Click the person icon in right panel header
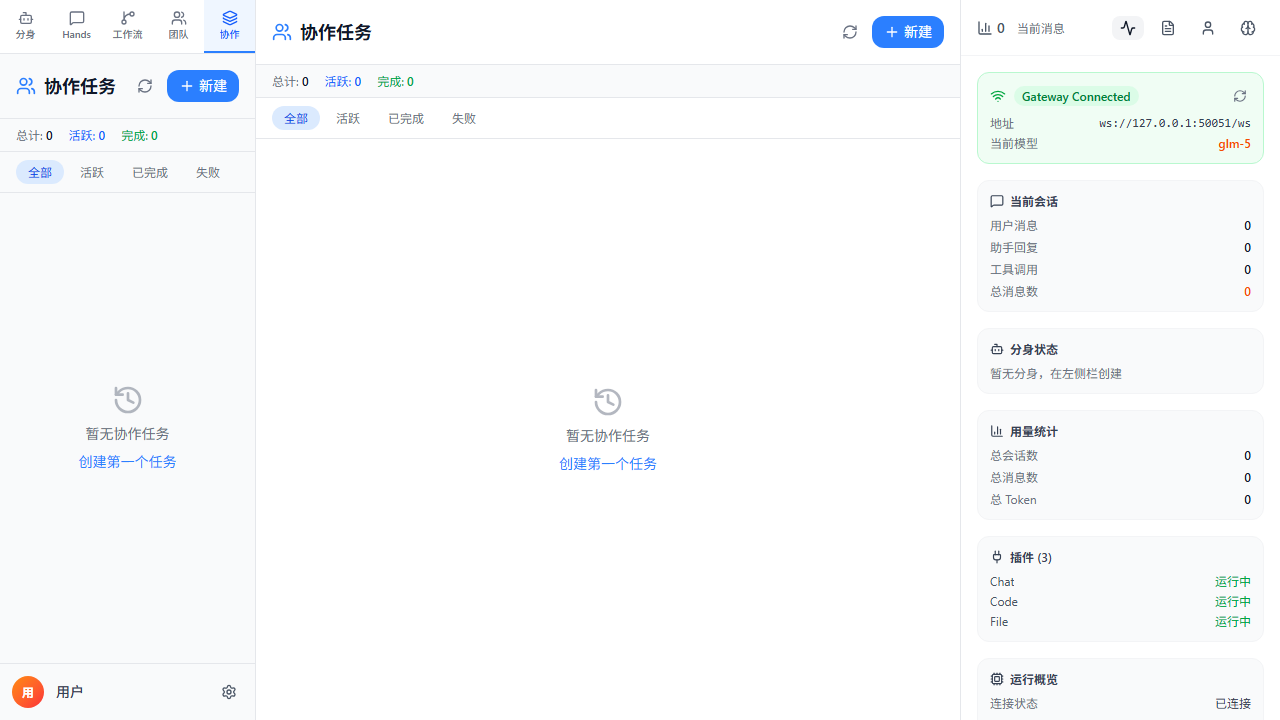 pos(1208,28)
